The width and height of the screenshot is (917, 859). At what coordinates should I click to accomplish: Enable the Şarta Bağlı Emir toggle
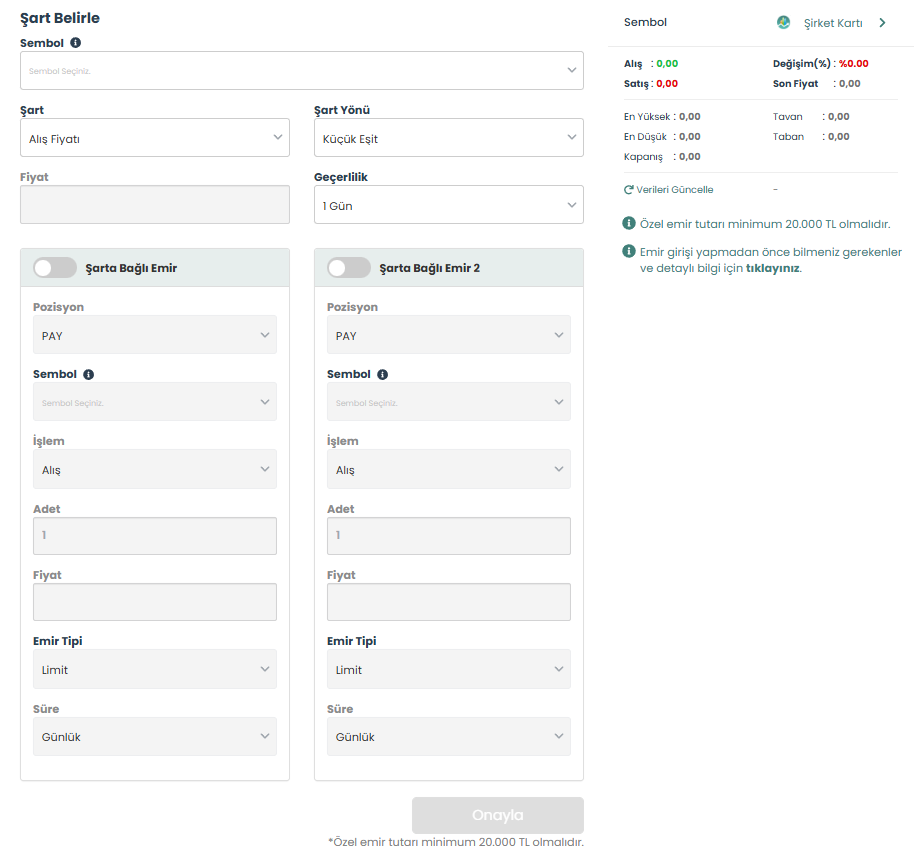point(55,268)
